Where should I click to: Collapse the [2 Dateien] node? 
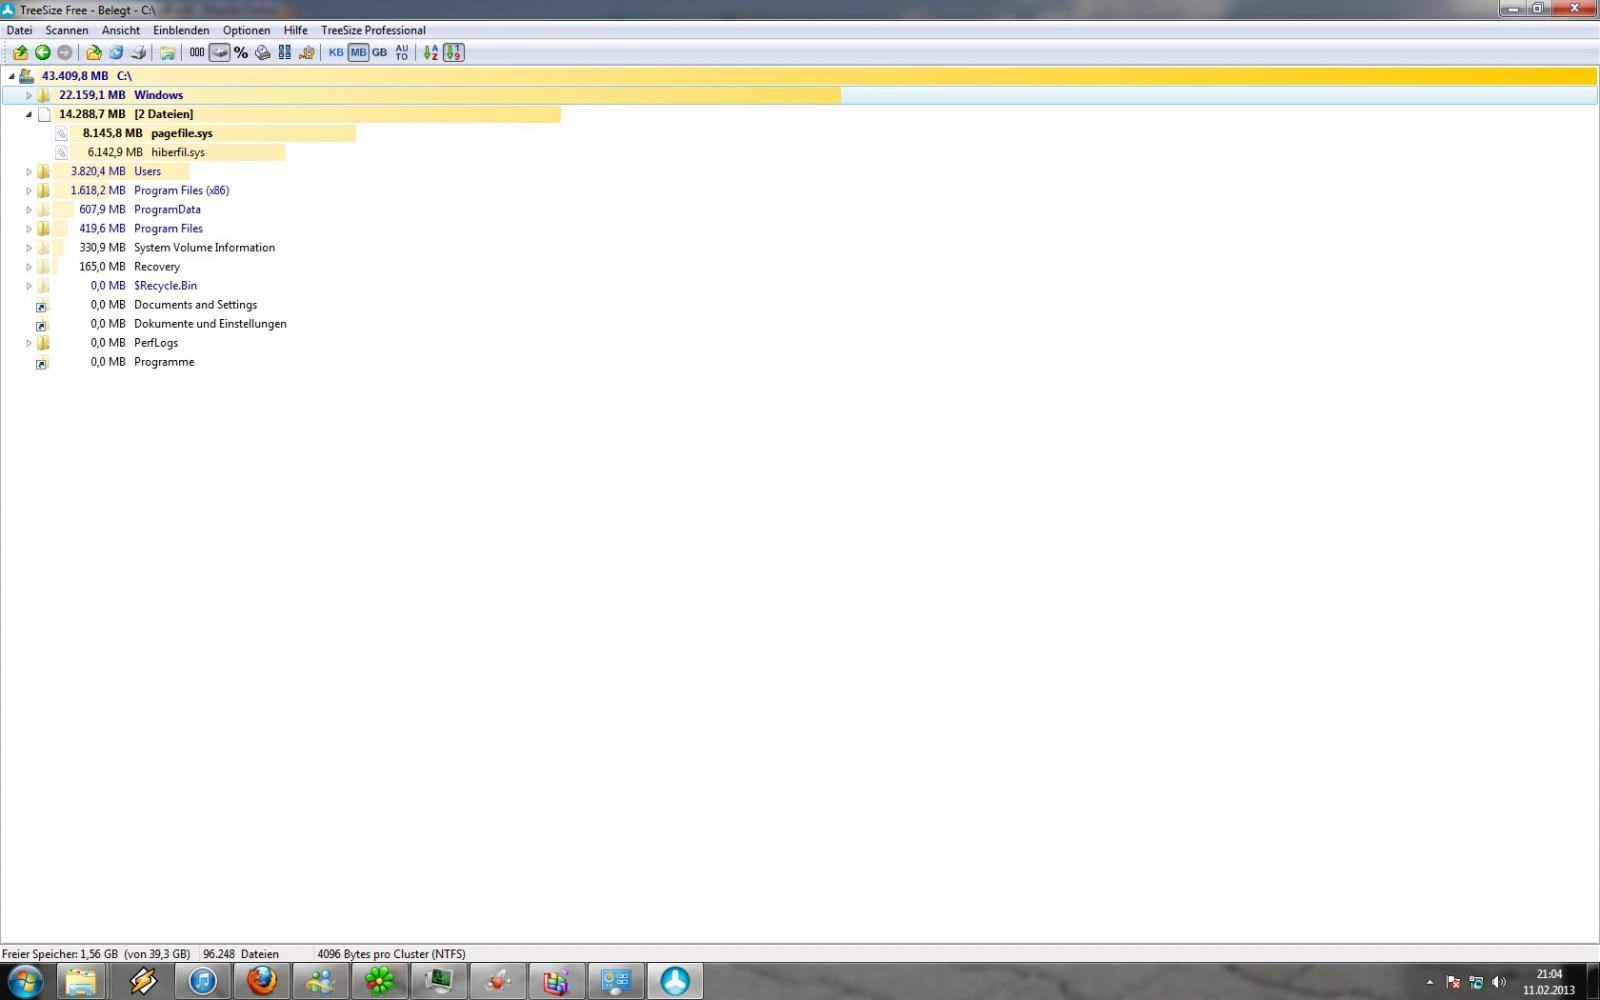point(29,114)
